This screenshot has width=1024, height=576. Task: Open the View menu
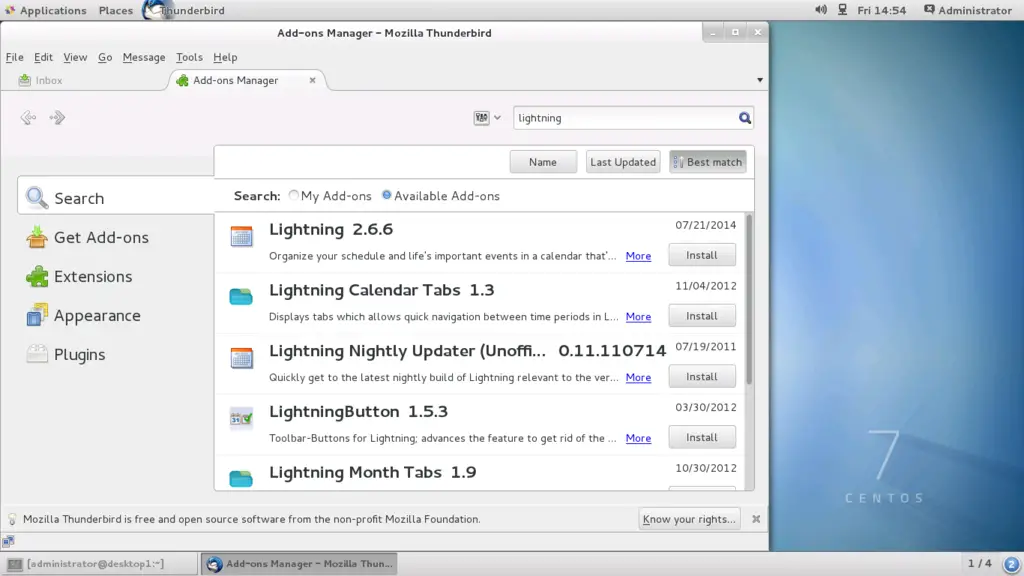(x=75, y=57)
